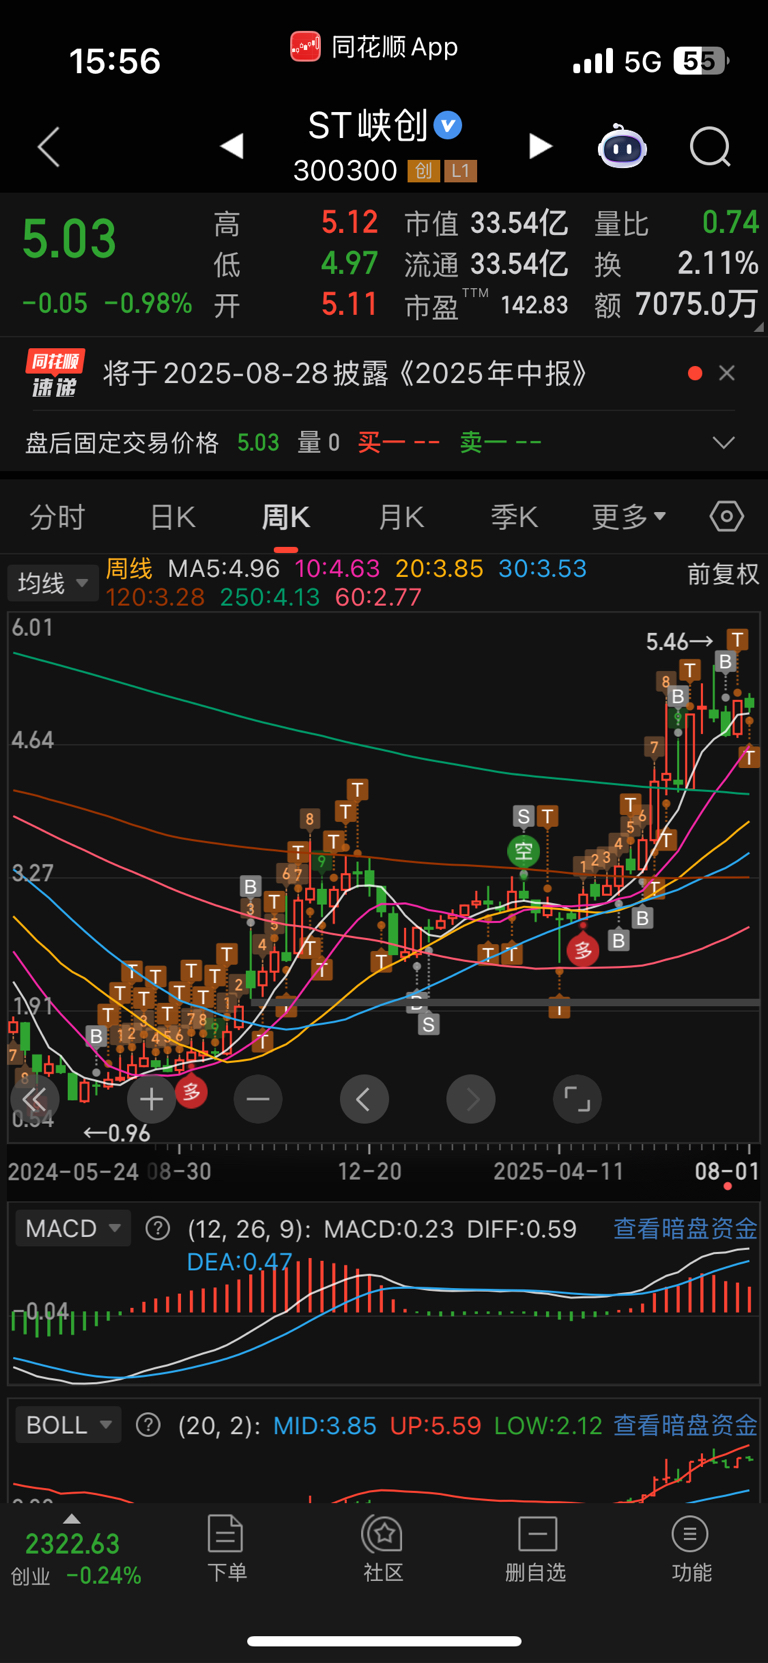The width and height of the screenshot is (768, 1663).
Task: Dismiss the 2025年中报 notice with the X
Action: [727, 373]
